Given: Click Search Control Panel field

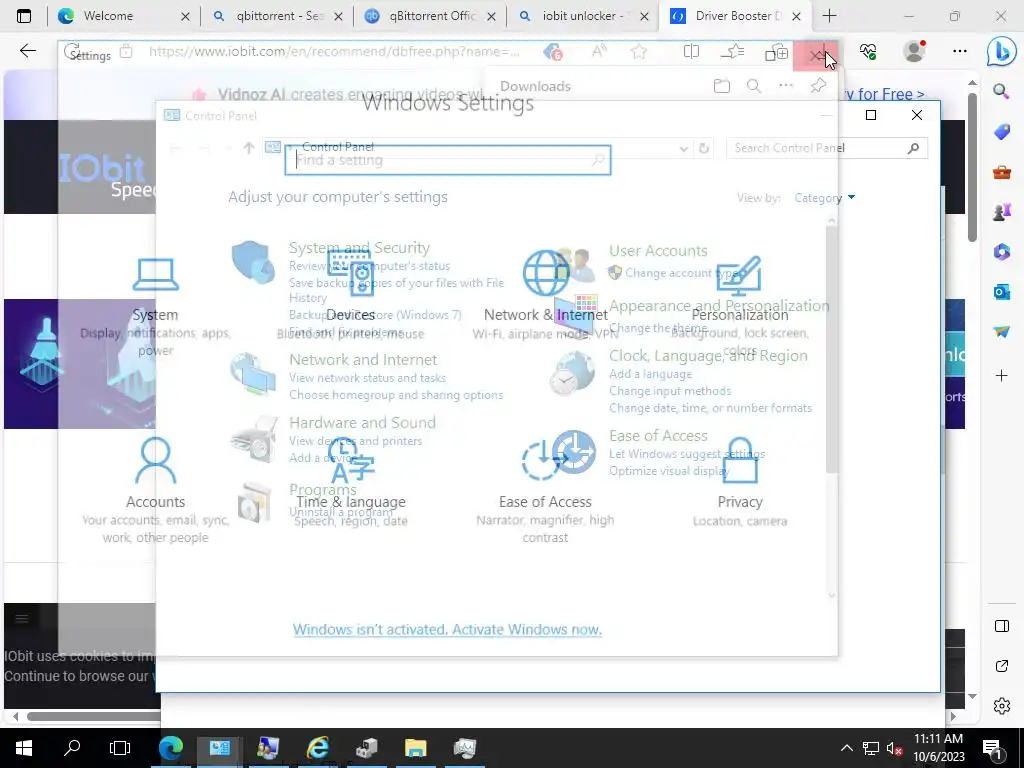Looking at the screenshot, I should (x=827, y=148).
